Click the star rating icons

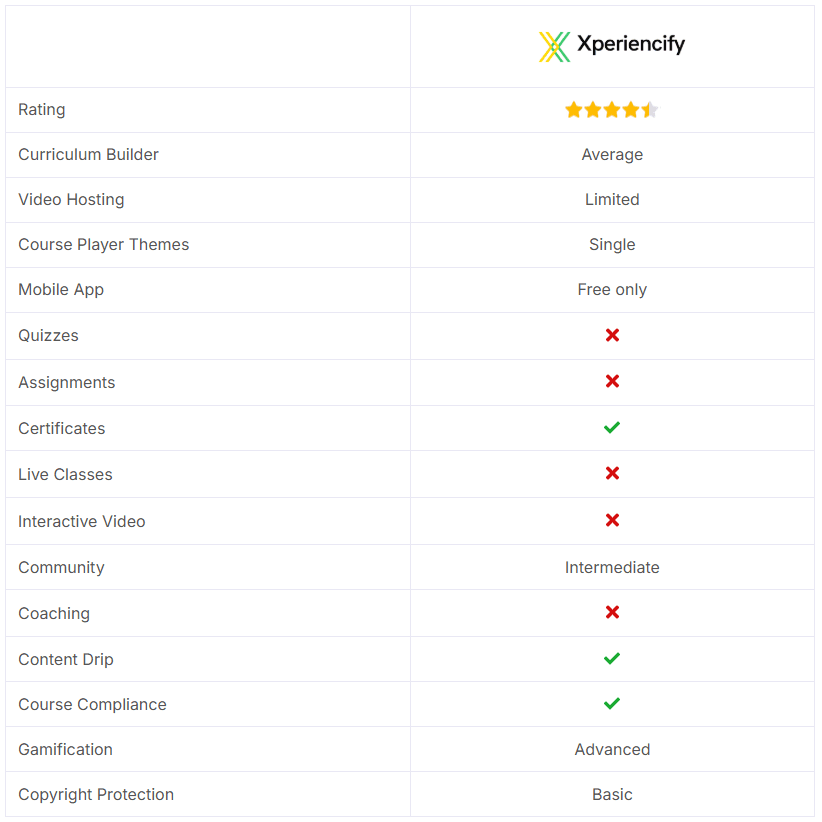click(612, 110)
